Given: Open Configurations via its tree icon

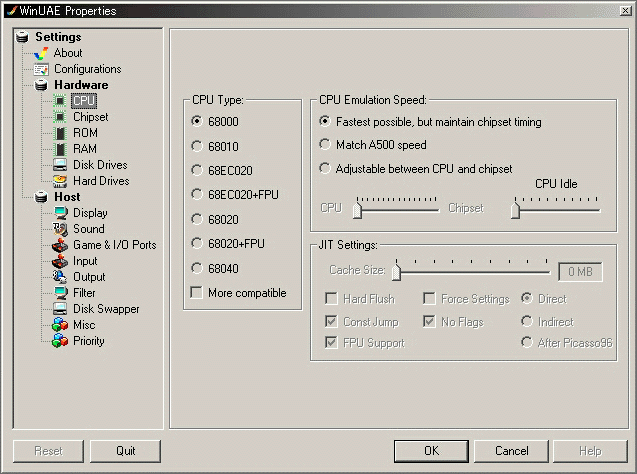Looking at the screenshot, I should (41, 69).
